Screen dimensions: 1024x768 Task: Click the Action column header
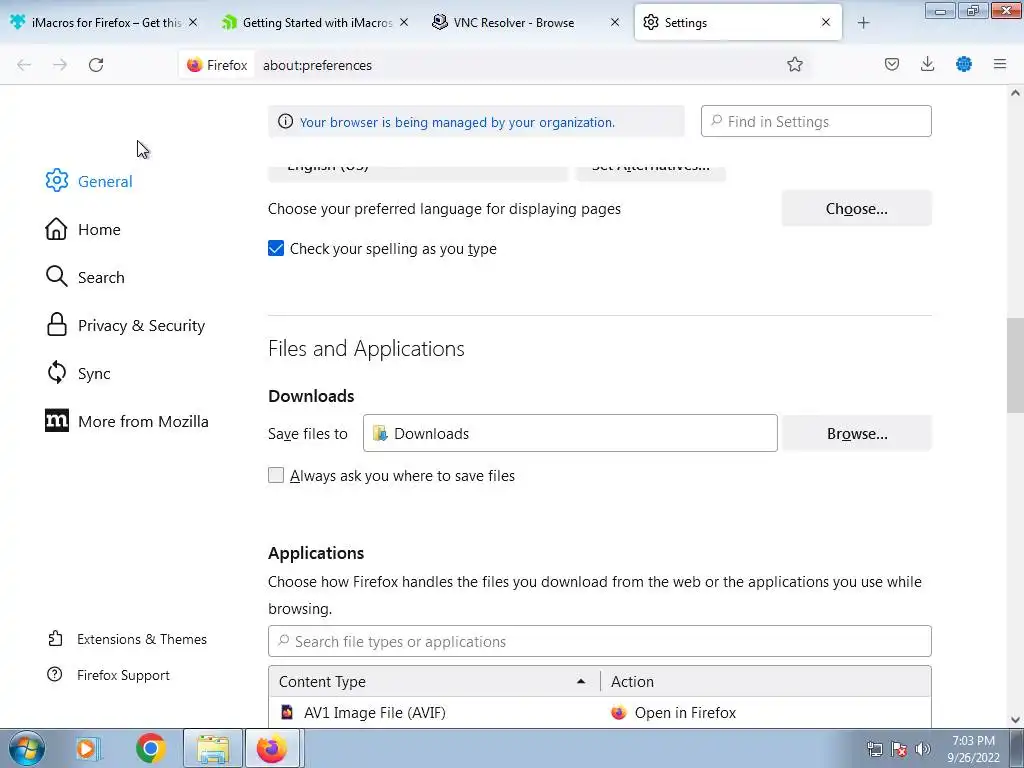click(x=765, y=681)
